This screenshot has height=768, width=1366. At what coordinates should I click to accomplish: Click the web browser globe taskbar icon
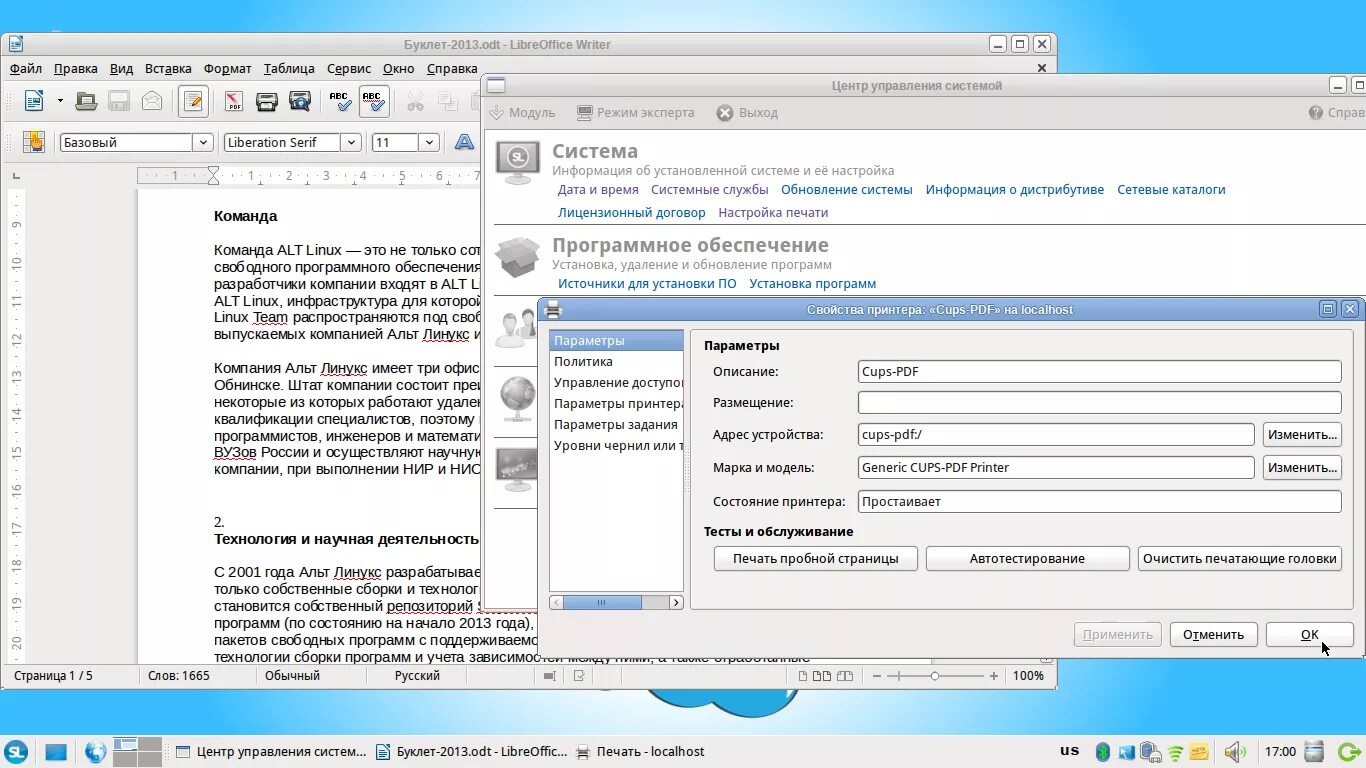click(x=95, y=752)
